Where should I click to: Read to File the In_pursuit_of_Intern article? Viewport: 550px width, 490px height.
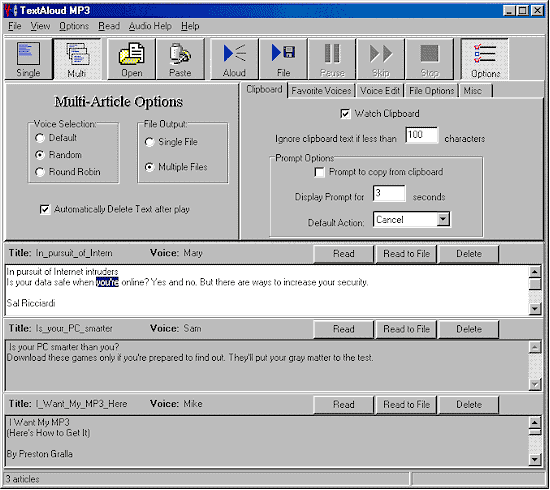[x=406, y=254]
